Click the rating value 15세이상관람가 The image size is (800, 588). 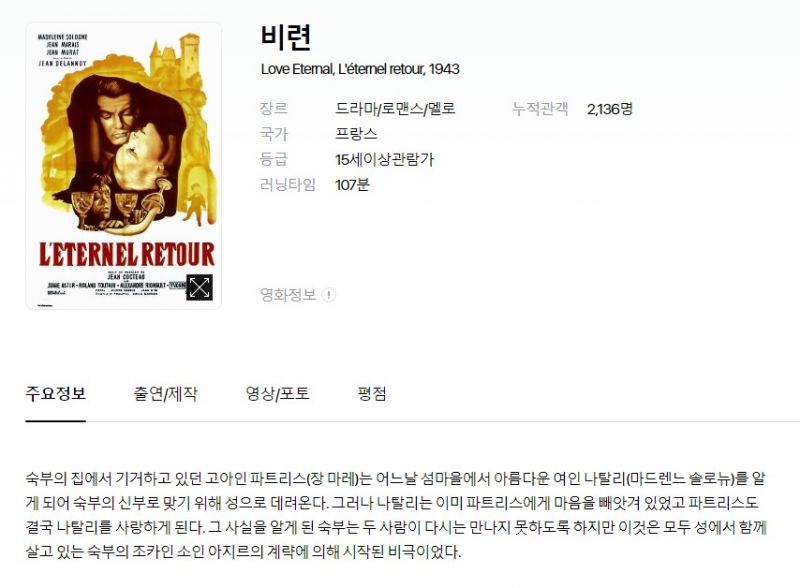[x=384, y=159]
